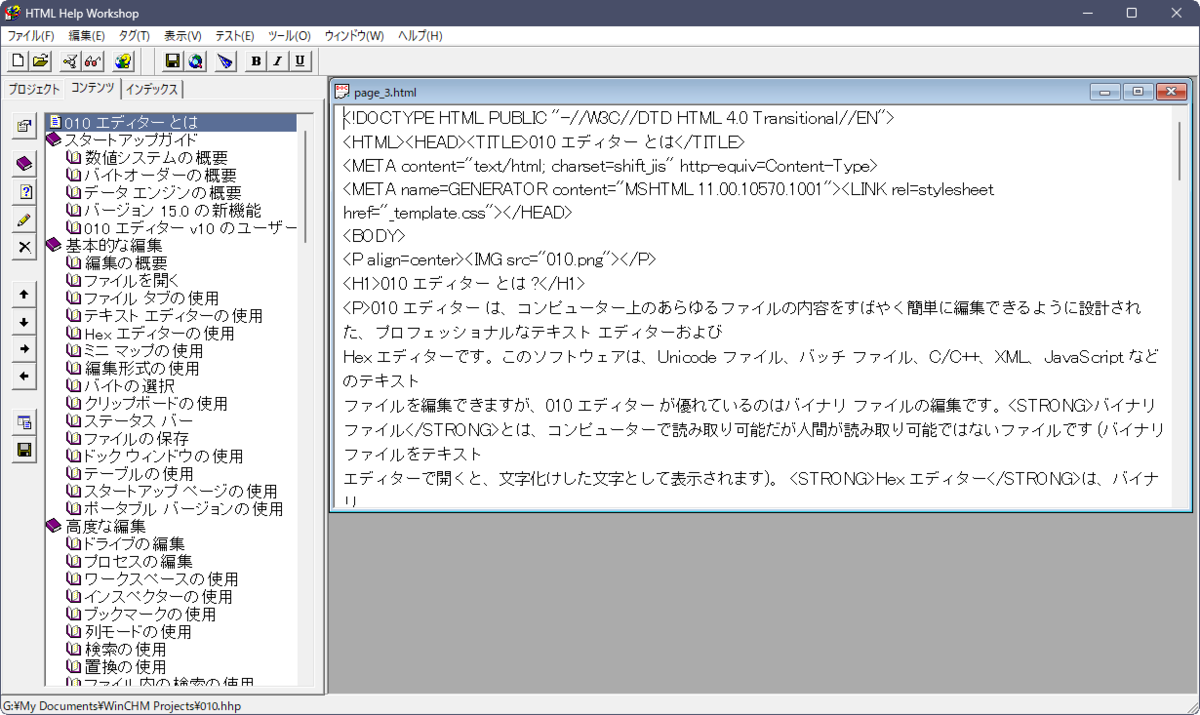The width and height of the screenshot is (1200, 715).
Task: Open the compiled file using the glasses icon
Action: pos(91,60)
